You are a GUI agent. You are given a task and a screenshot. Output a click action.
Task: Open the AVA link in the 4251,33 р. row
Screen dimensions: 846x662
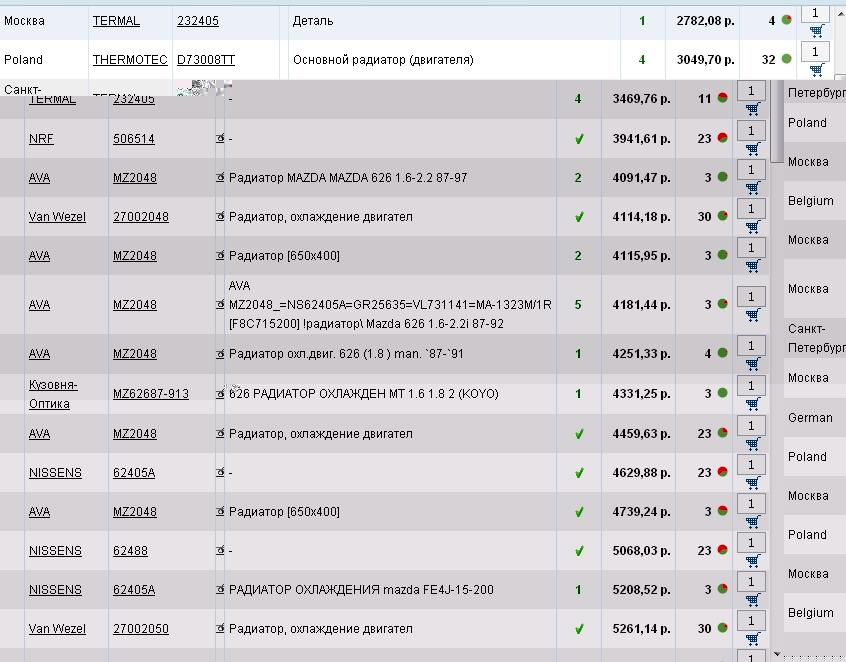click(x=39, y=354)
